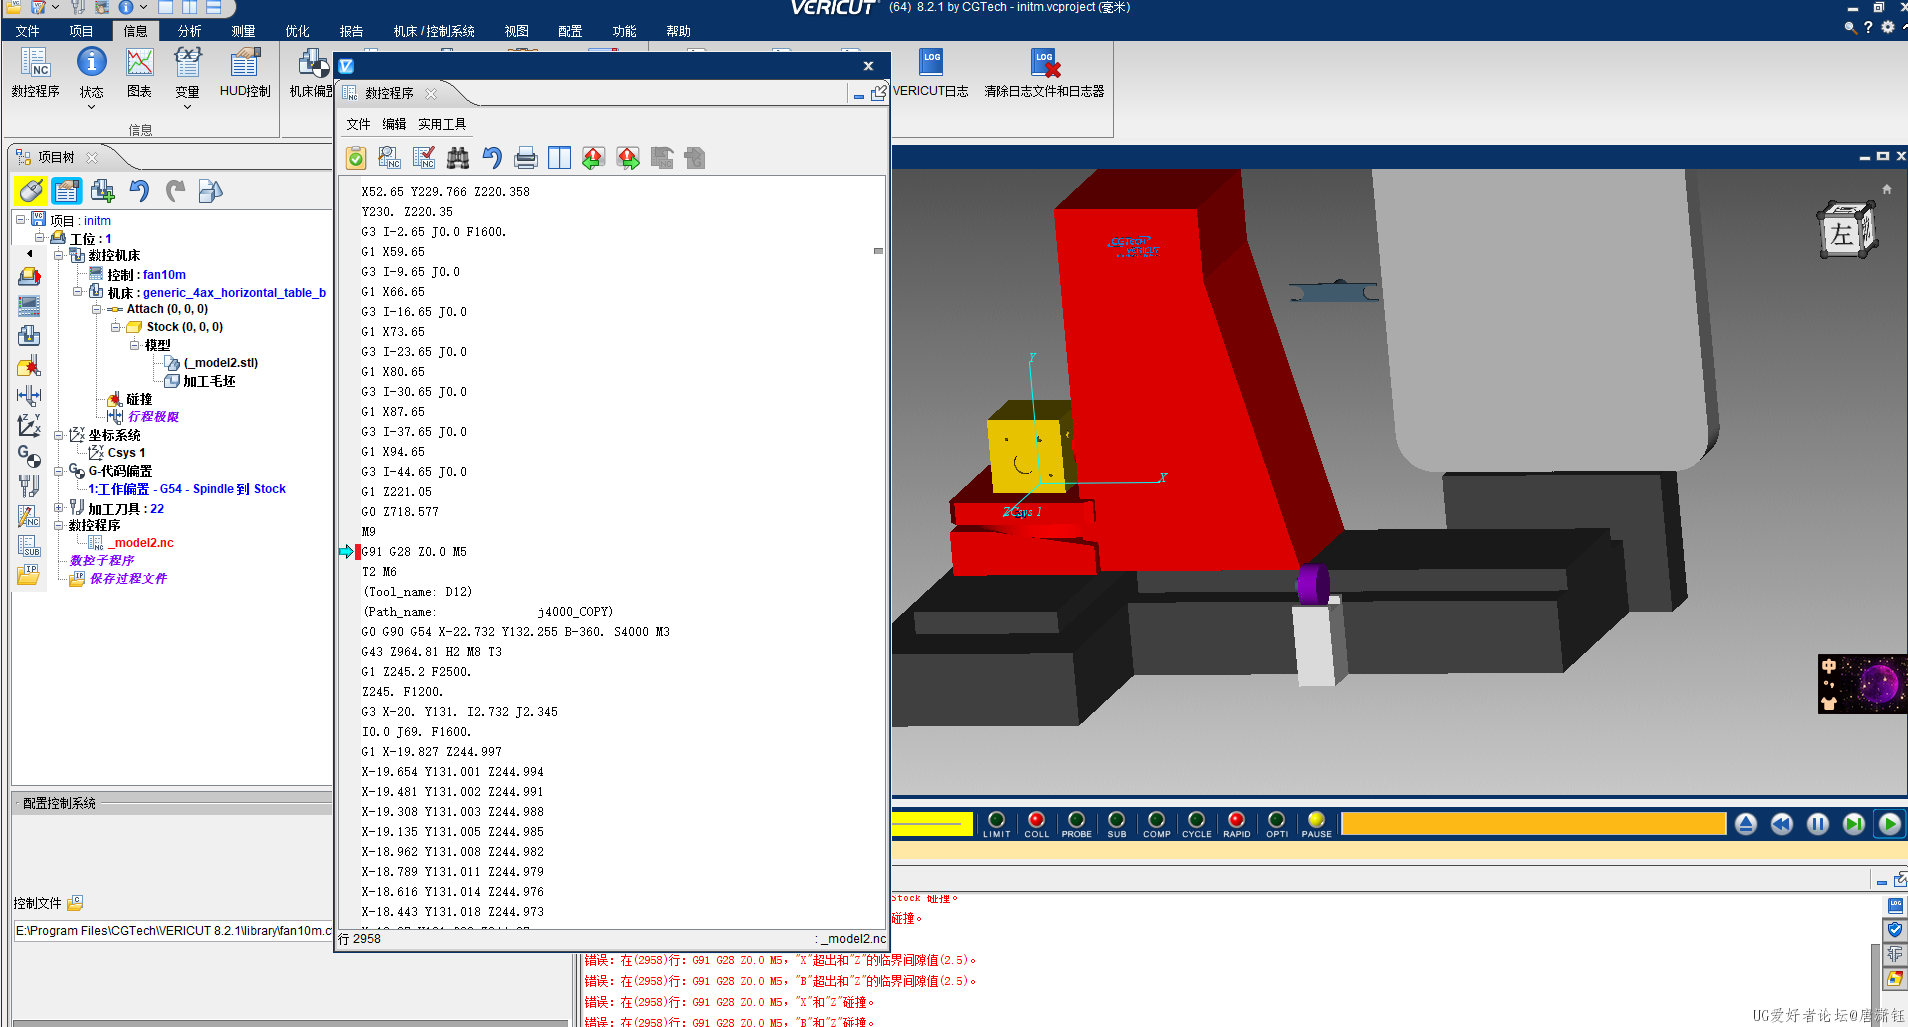Viewport: 1908px width, 1027px height.
Task: Click the printer icon in NC editor toolbar
Action: [x=526, y=158]
